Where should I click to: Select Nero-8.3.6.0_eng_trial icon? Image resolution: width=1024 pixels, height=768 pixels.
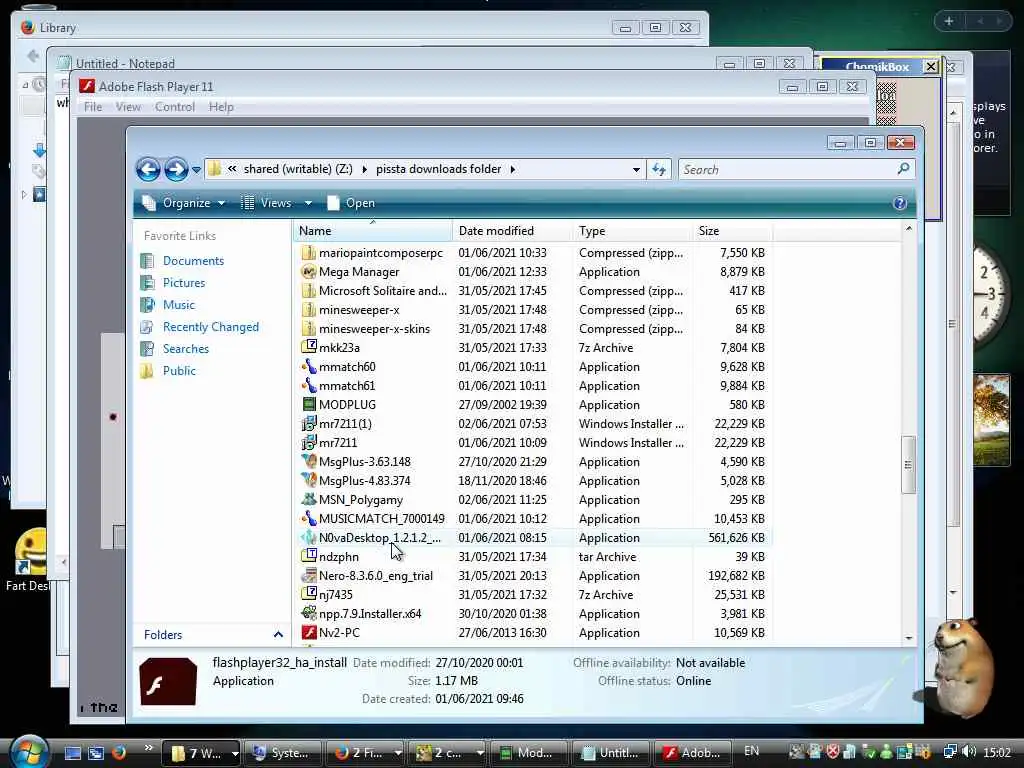click(x=308, y=575)
